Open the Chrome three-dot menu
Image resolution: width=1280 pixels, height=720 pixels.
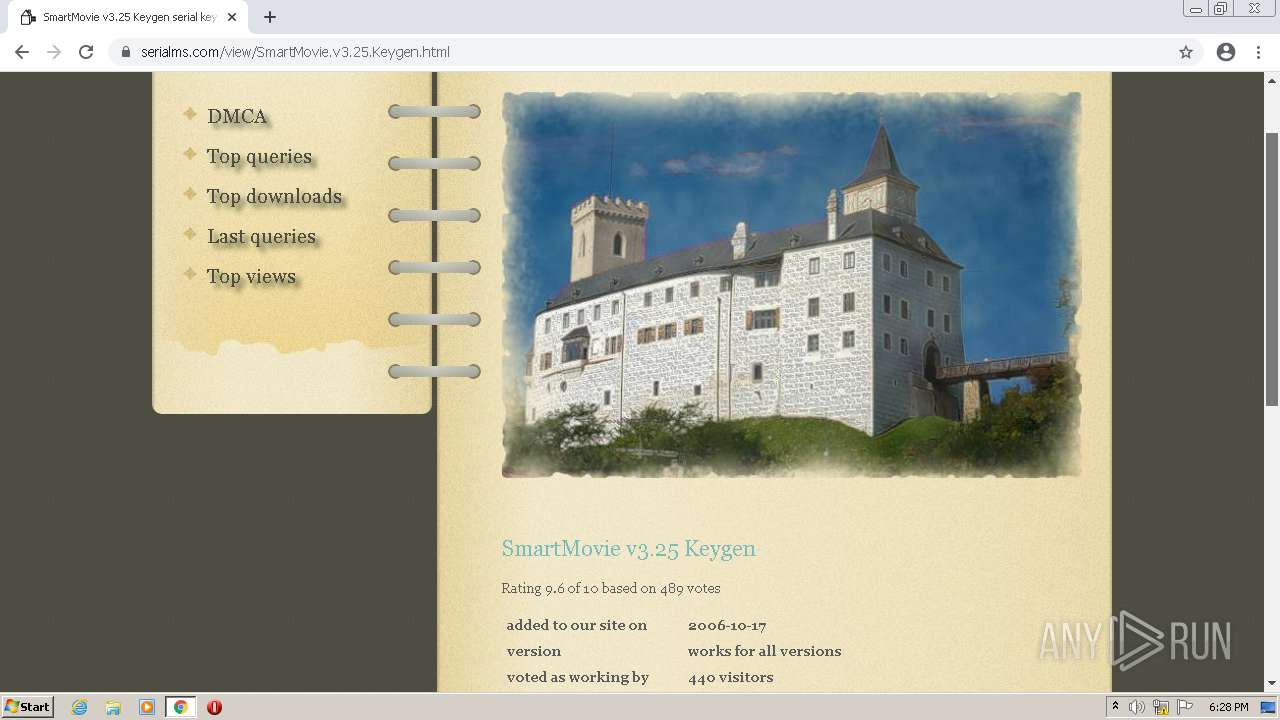point(1258,52)
